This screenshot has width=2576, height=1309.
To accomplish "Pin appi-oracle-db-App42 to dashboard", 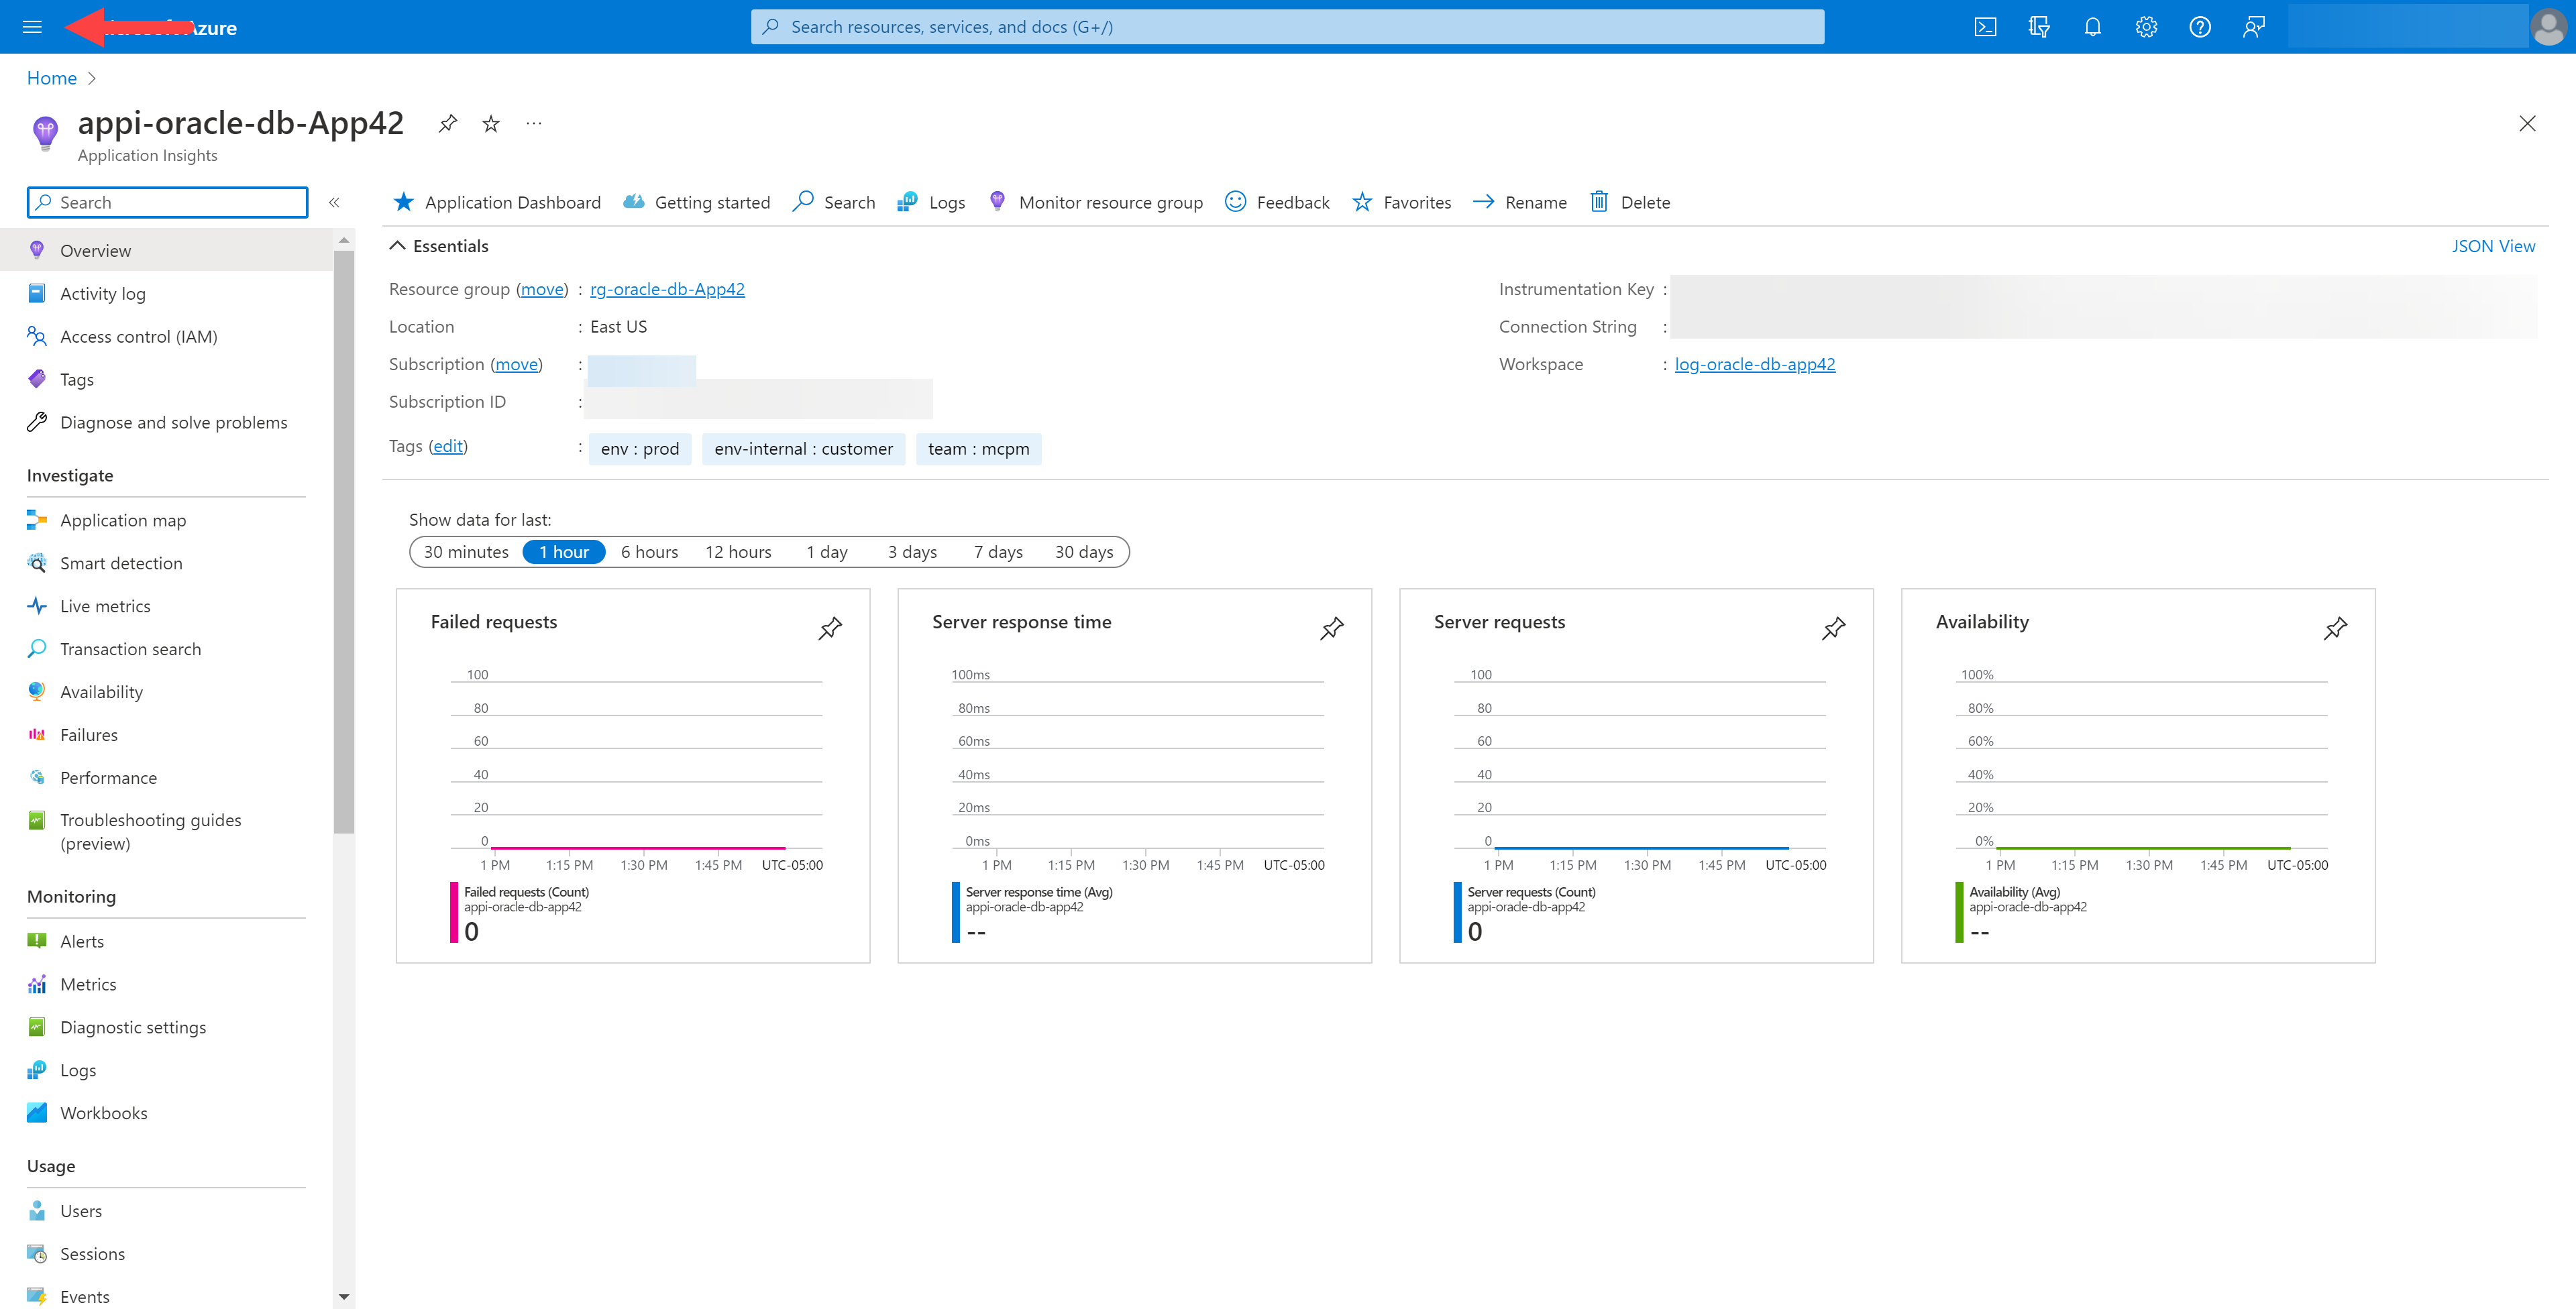I will (x=447, y=123).
